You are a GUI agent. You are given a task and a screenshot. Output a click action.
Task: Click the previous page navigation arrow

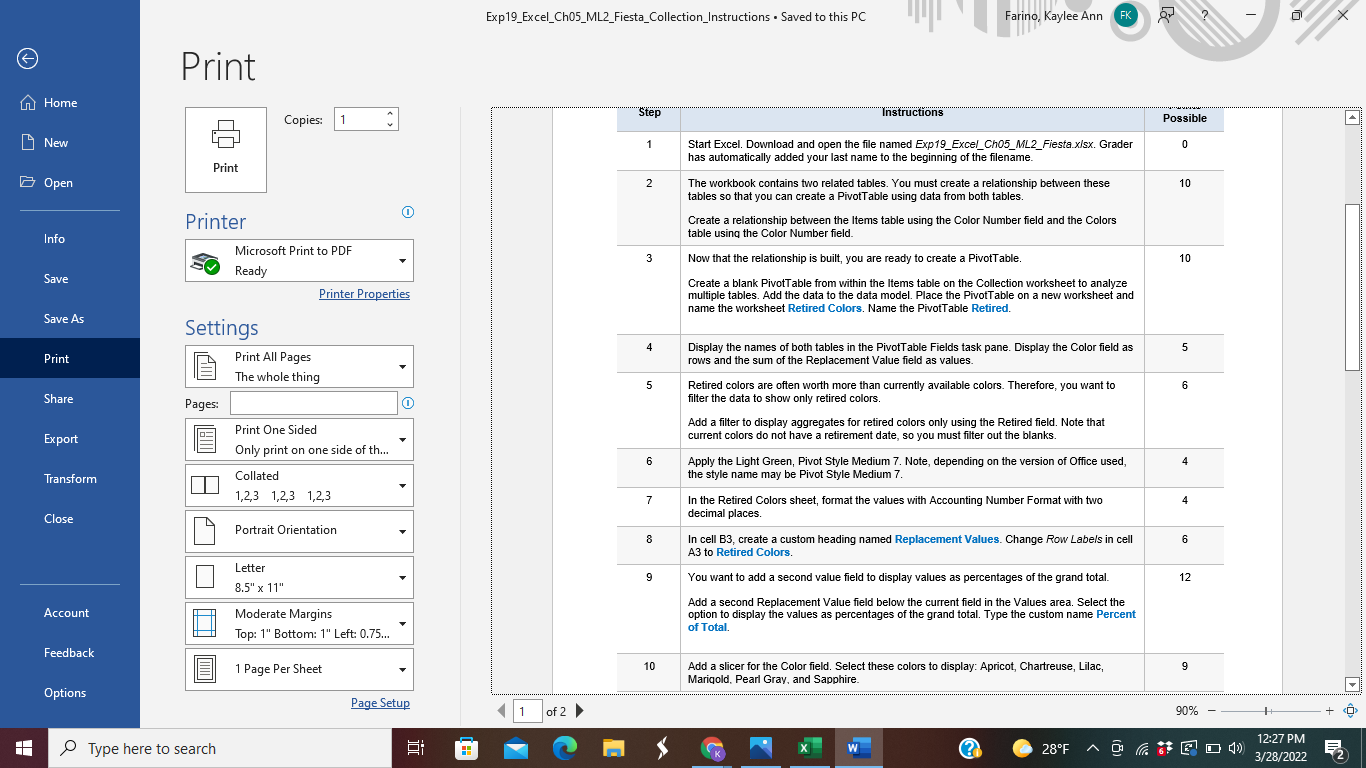pyautogui.click(x=501, y=711)
